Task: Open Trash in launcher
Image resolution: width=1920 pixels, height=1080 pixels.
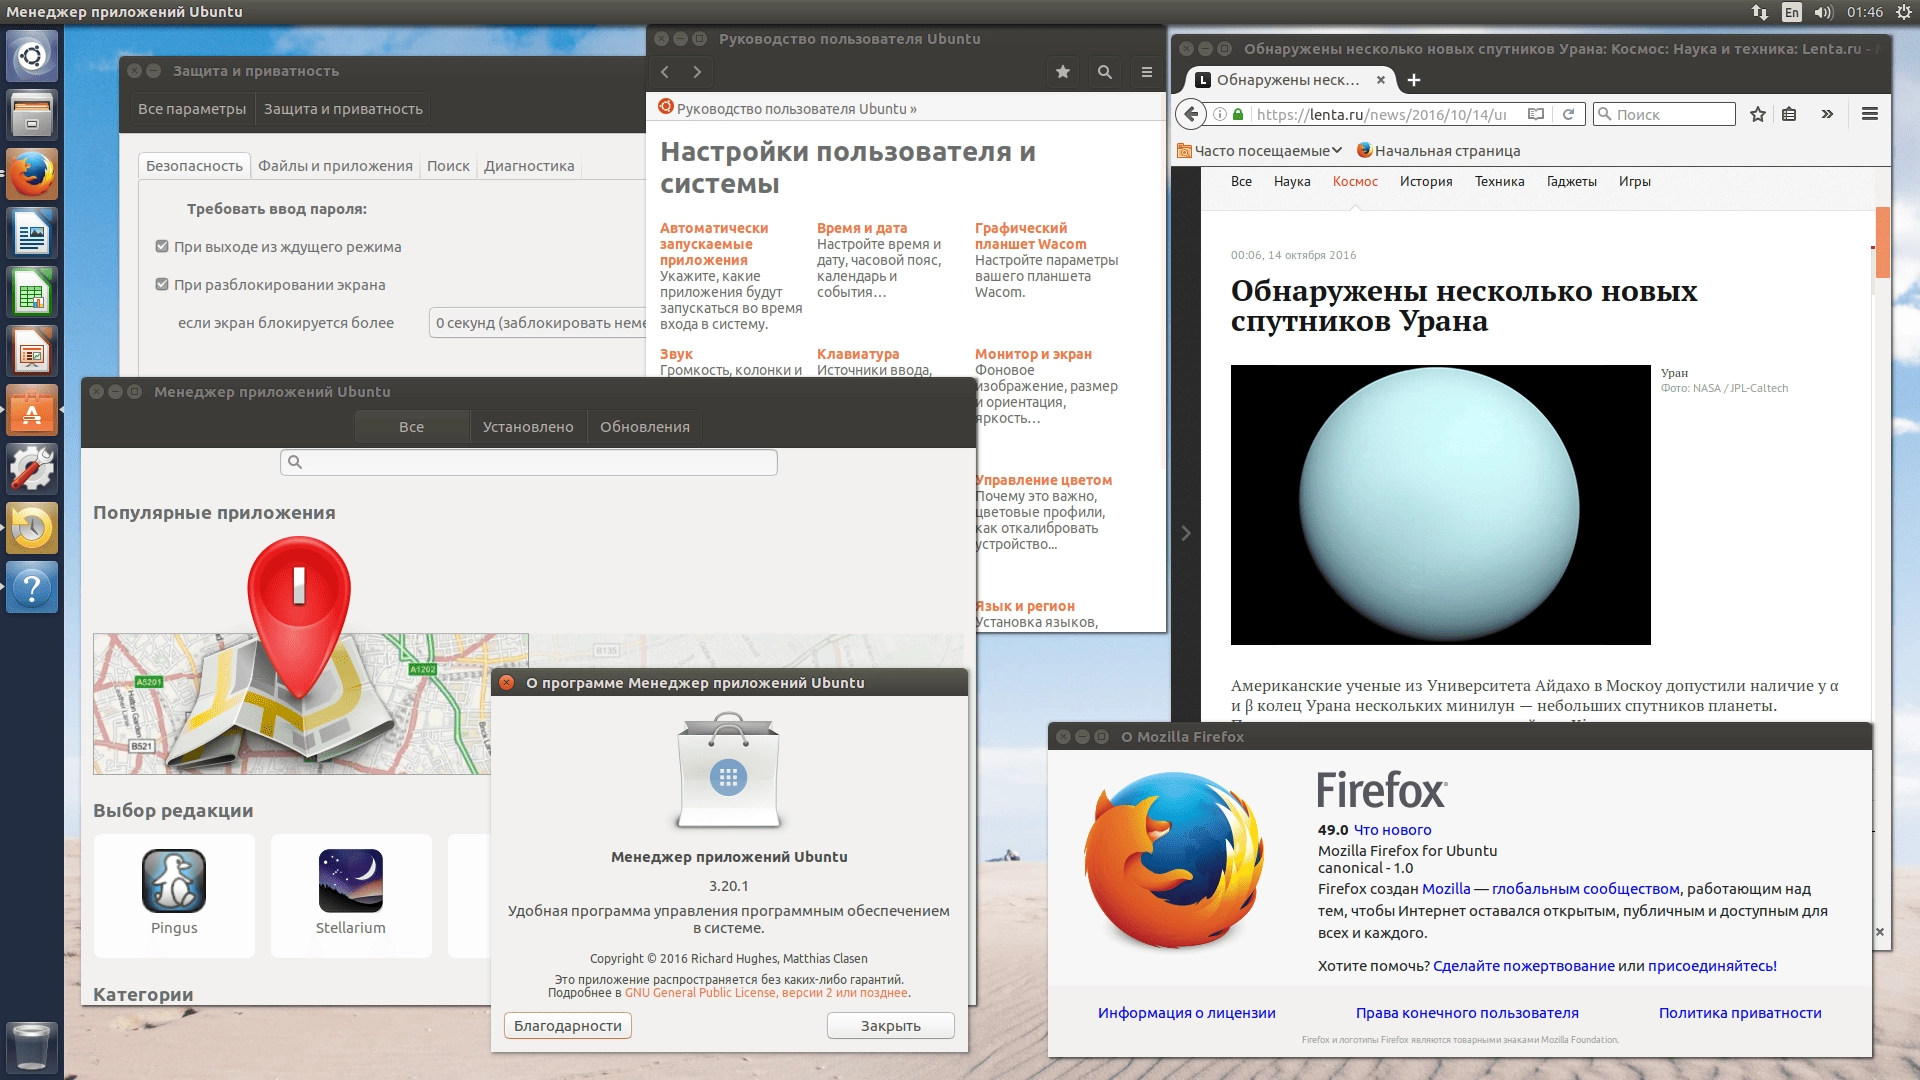Action: coord(32,1046)
